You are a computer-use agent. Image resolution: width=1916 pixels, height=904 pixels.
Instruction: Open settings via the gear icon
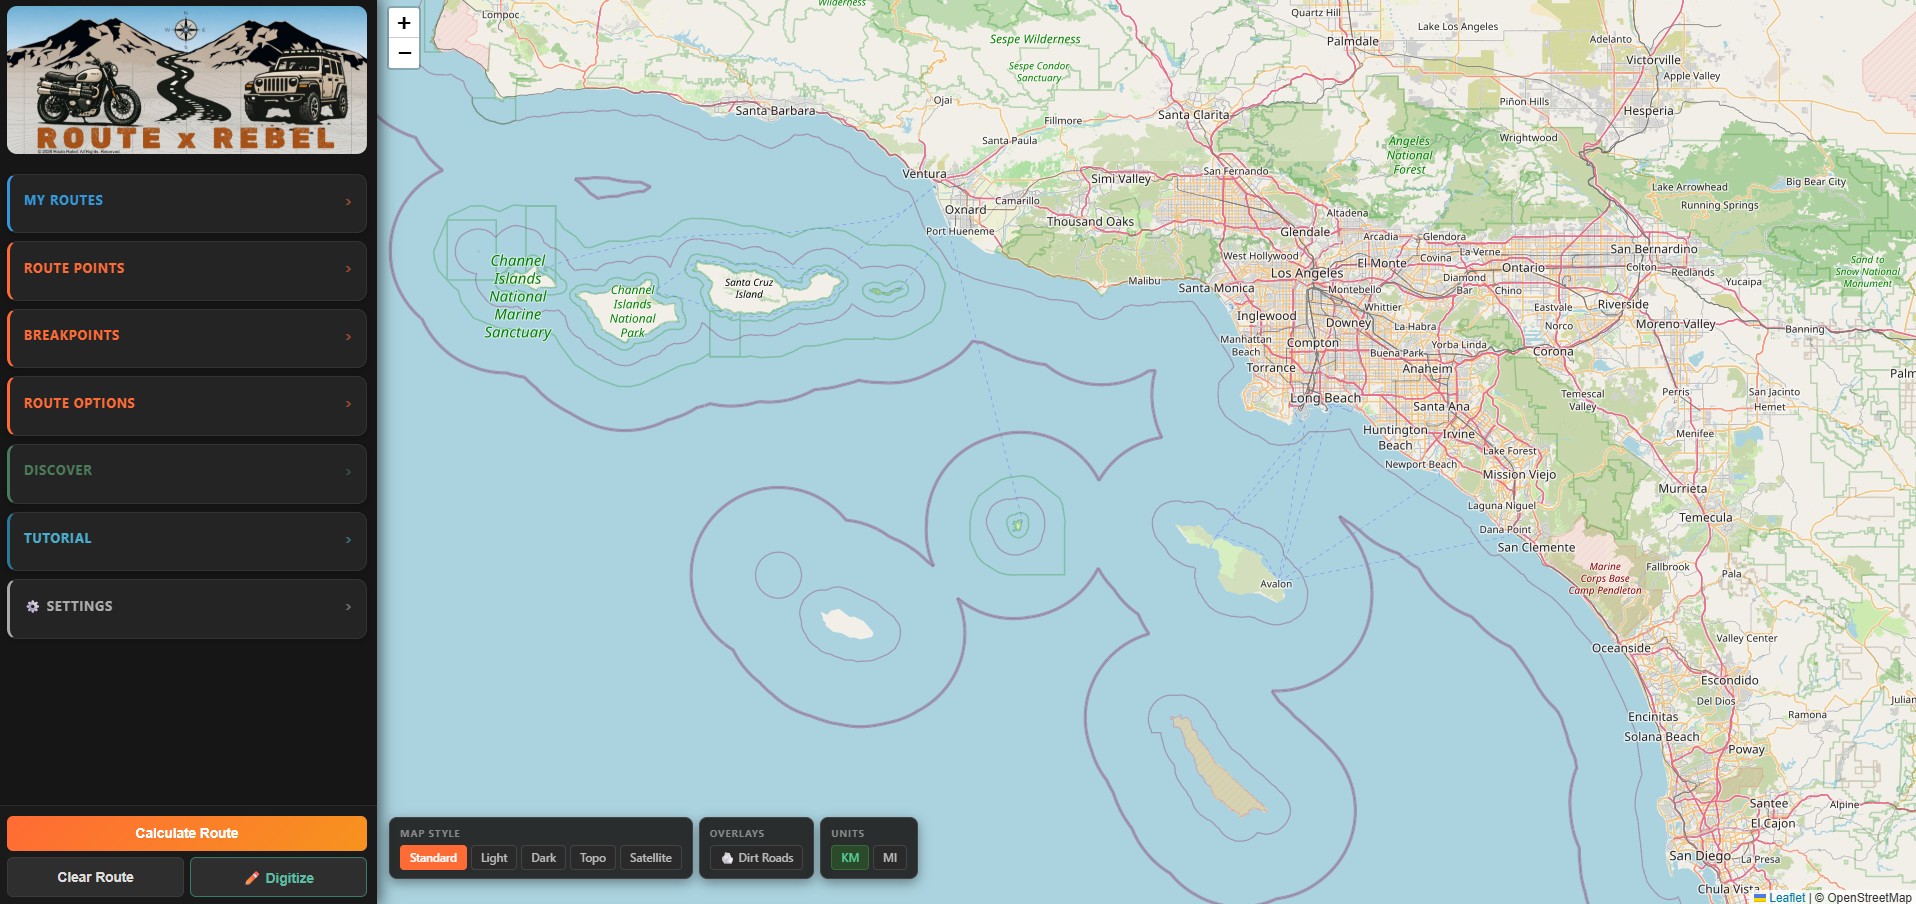(x=33, y=606)
